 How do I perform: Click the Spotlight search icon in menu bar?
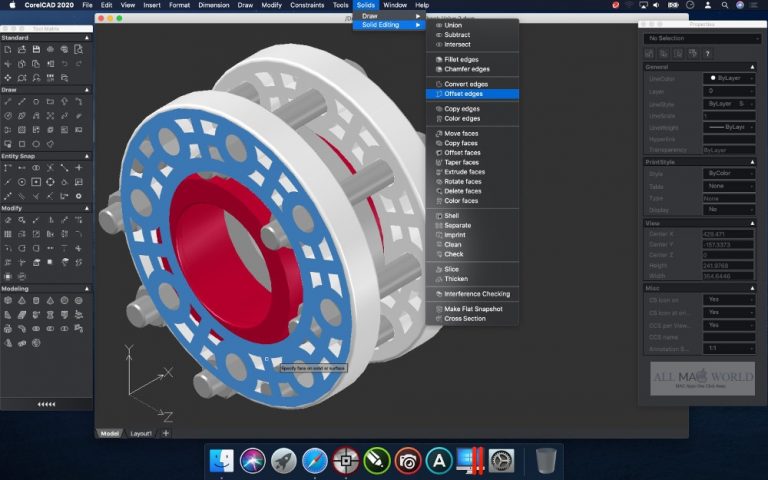click(x=724, y=5)
